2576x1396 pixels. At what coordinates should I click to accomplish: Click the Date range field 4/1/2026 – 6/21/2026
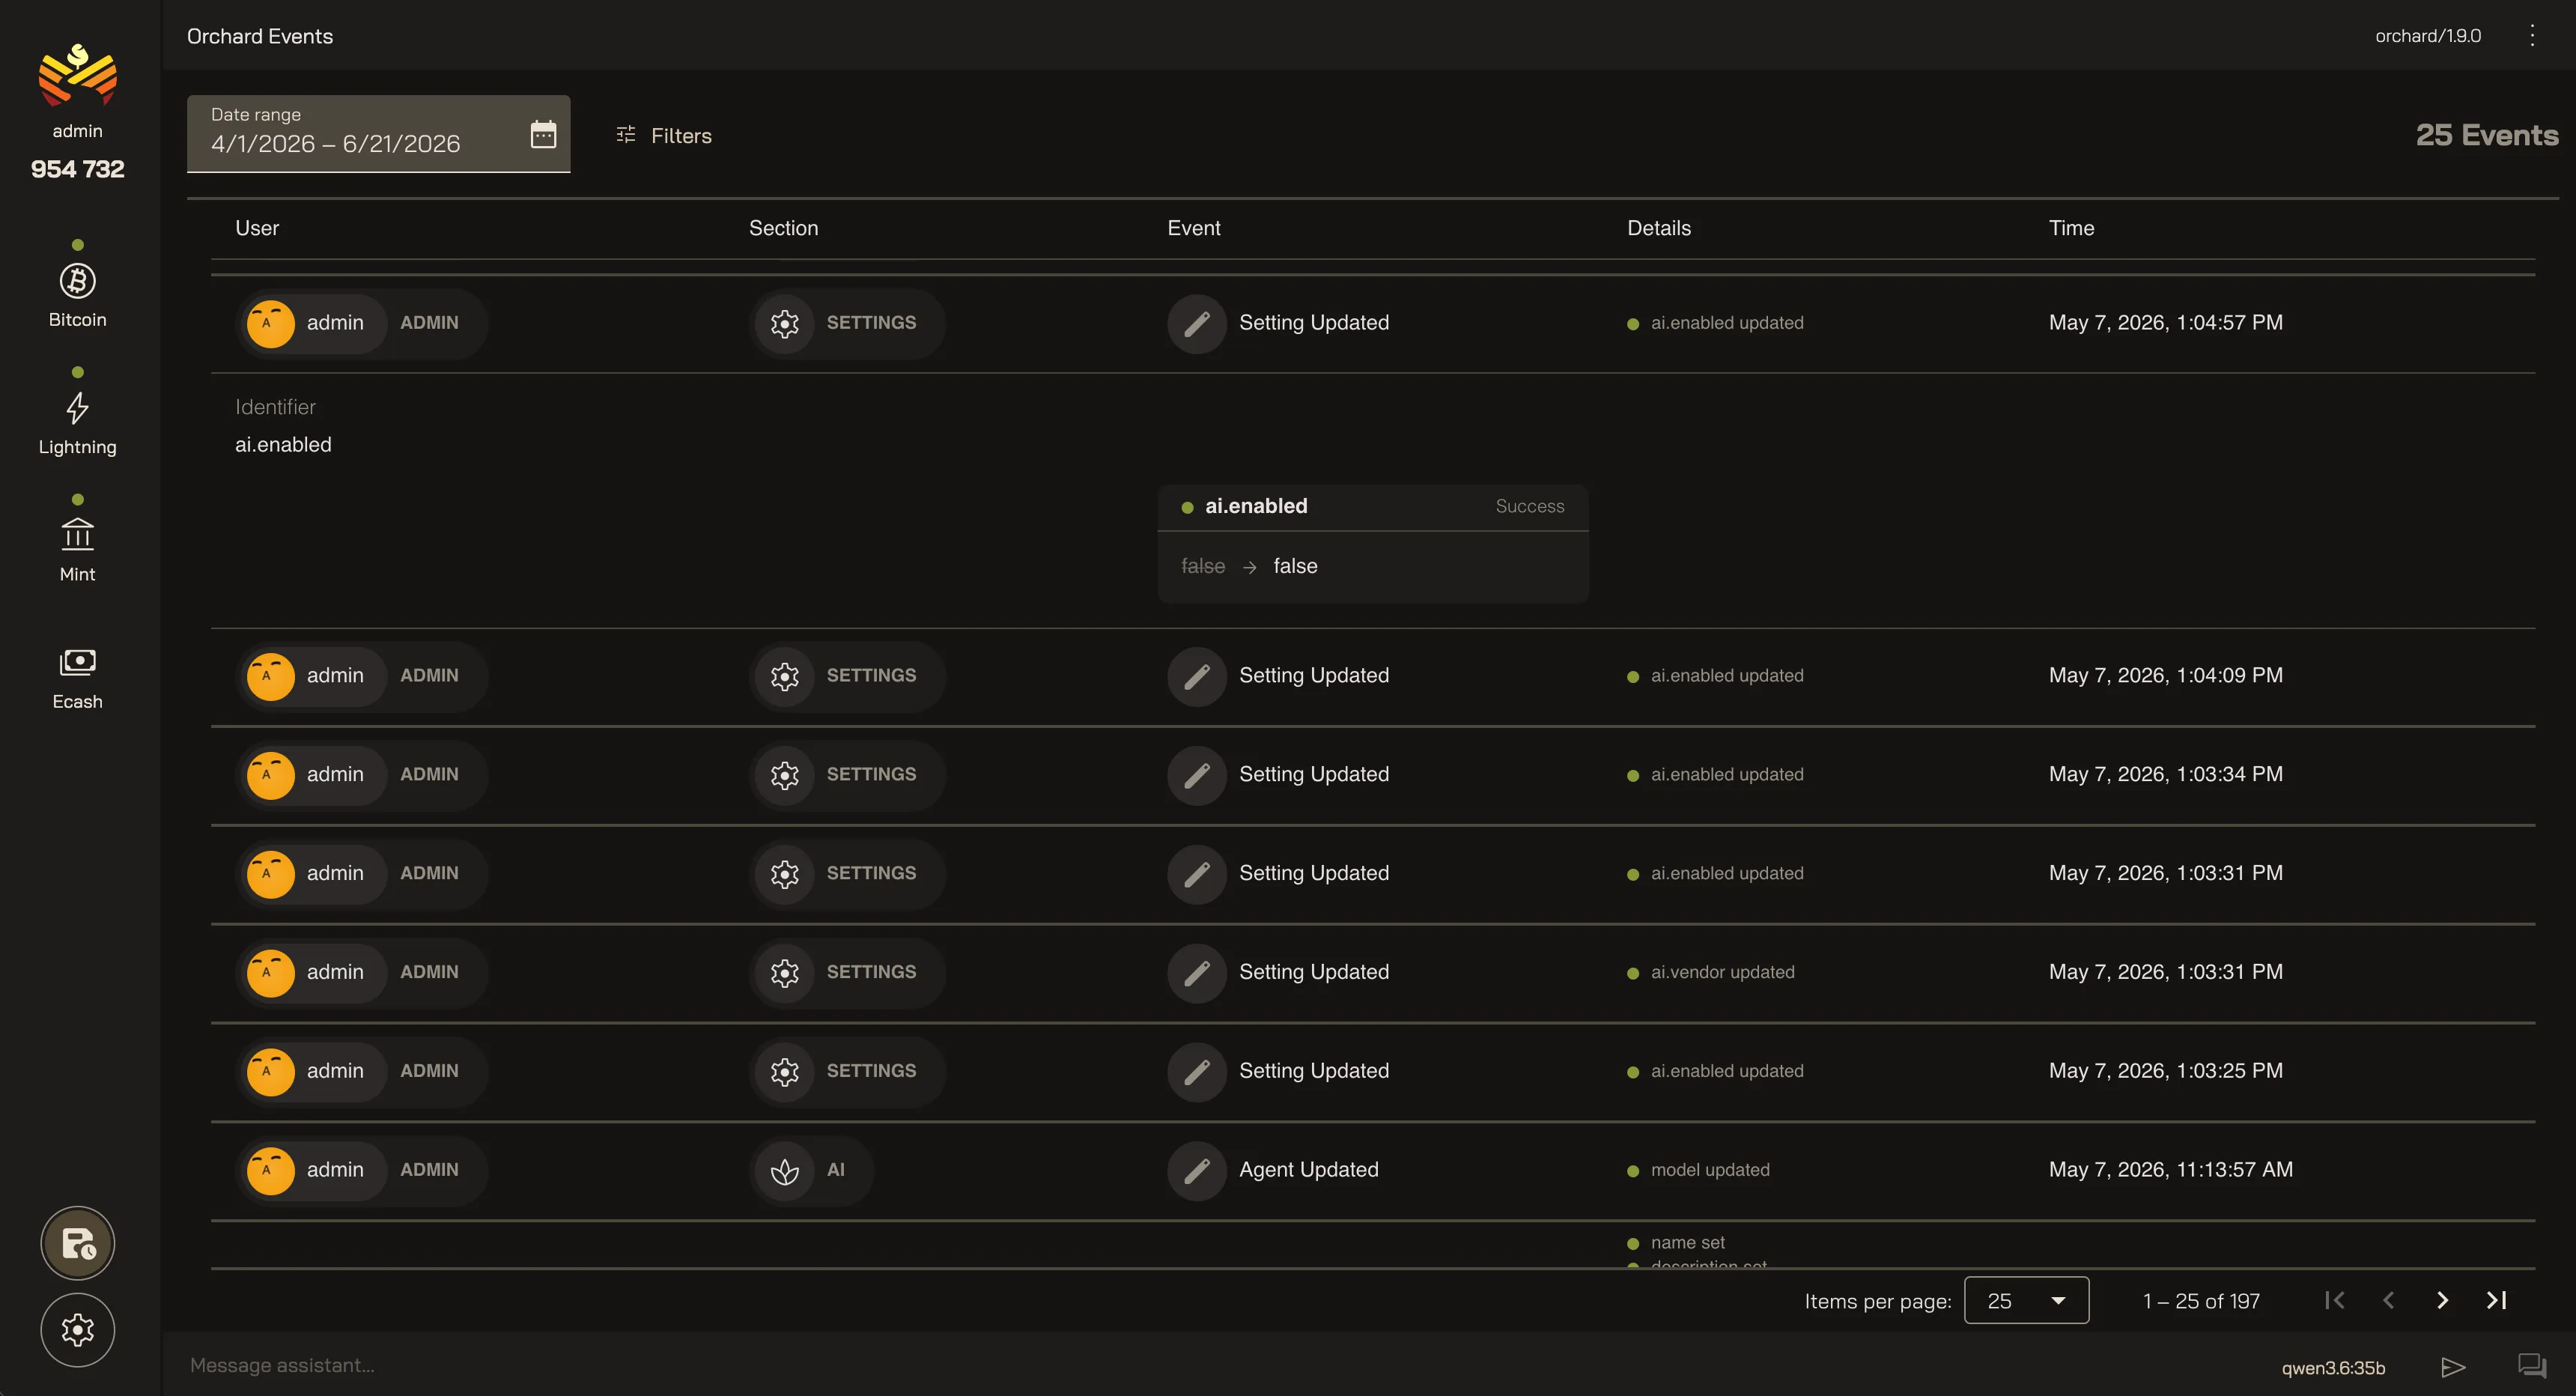[378, 134]
